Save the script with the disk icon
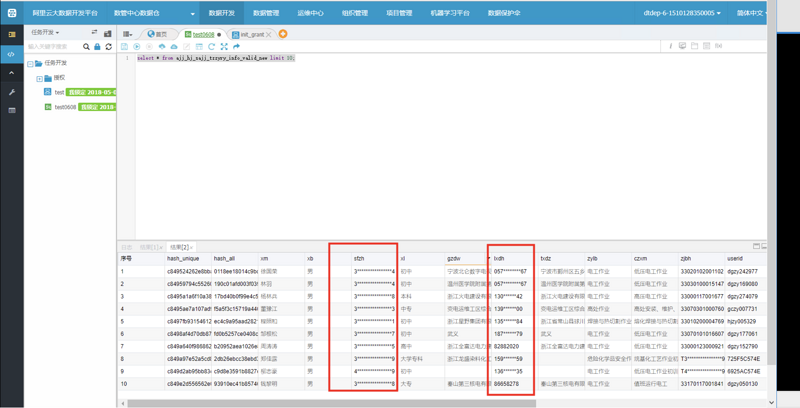 coord(124,46)
